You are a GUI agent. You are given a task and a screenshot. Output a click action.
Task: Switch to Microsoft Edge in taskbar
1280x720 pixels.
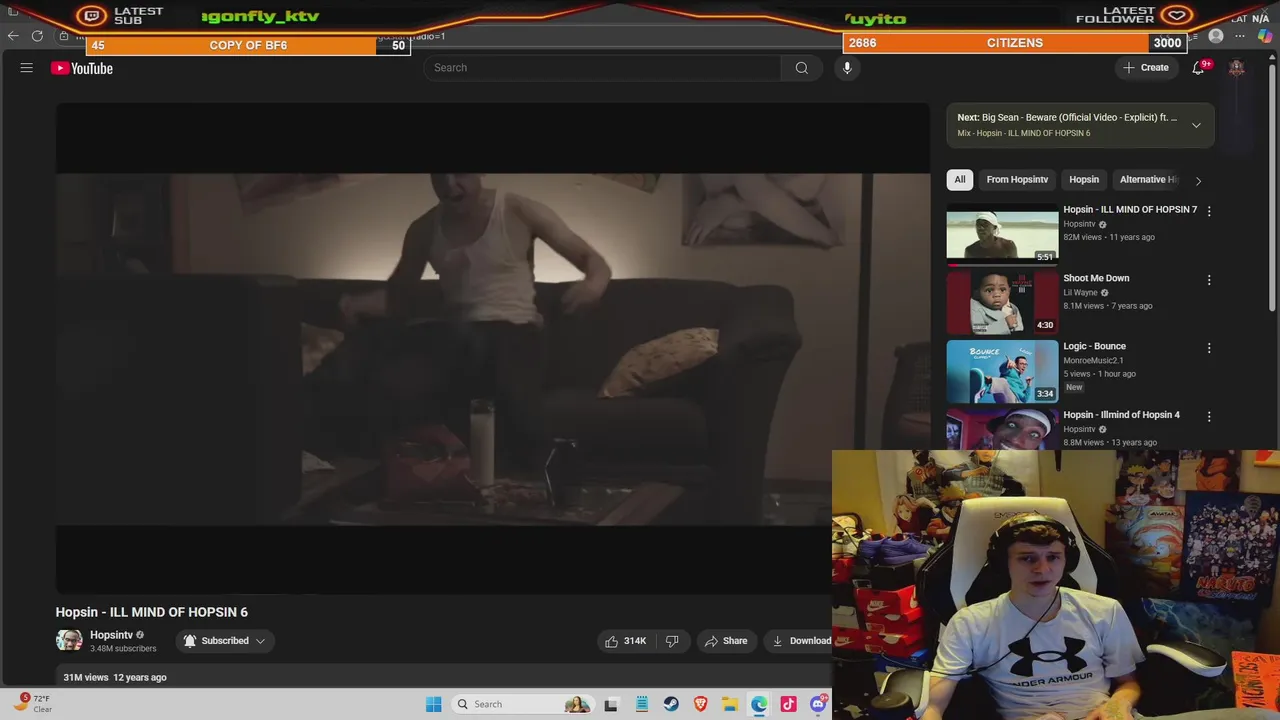[760, 704]
